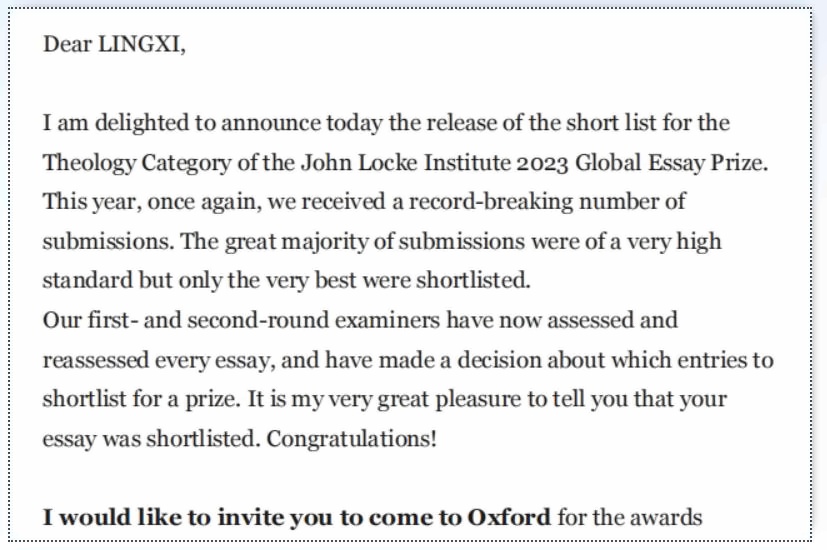Click 'John Locke Institute' in the text
This screenshot has width=827, height=550.
point(406,162)
